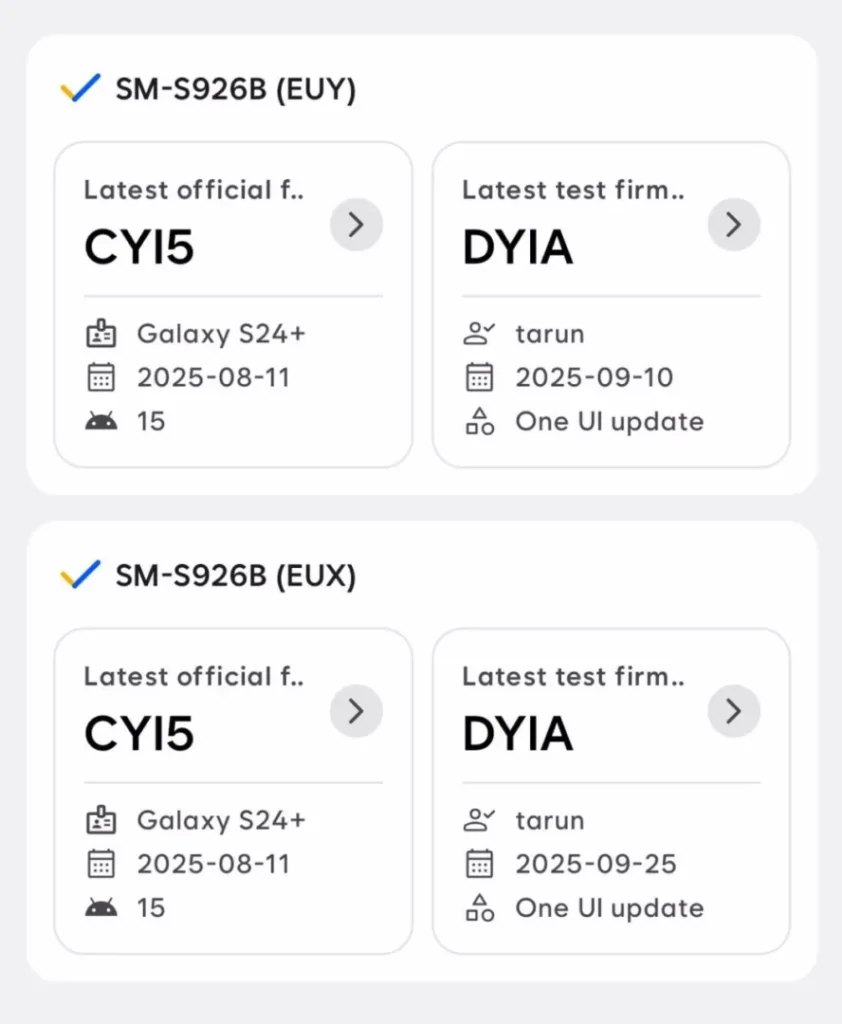The height and width of the screenshot is (1024, 842).
Task: Expand EUX latest official firmware chevron
Action: (356, 711)
